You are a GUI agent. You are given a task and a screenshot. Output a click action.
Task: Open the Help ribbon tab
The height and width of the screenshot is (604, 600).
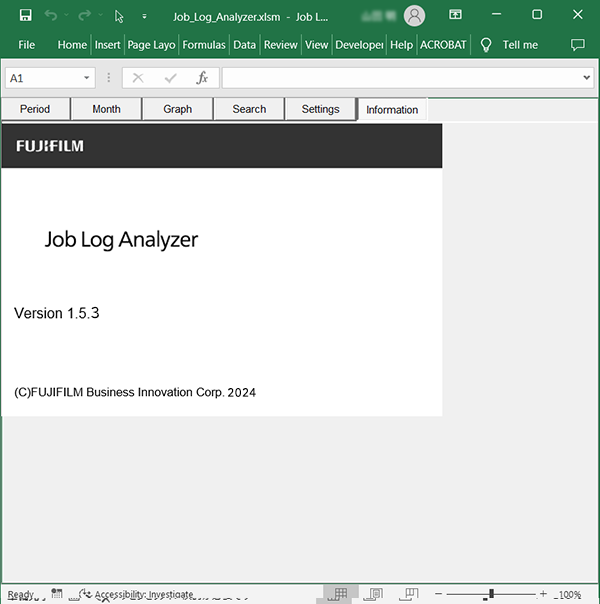pyautogui.click(x=401, y=45)
